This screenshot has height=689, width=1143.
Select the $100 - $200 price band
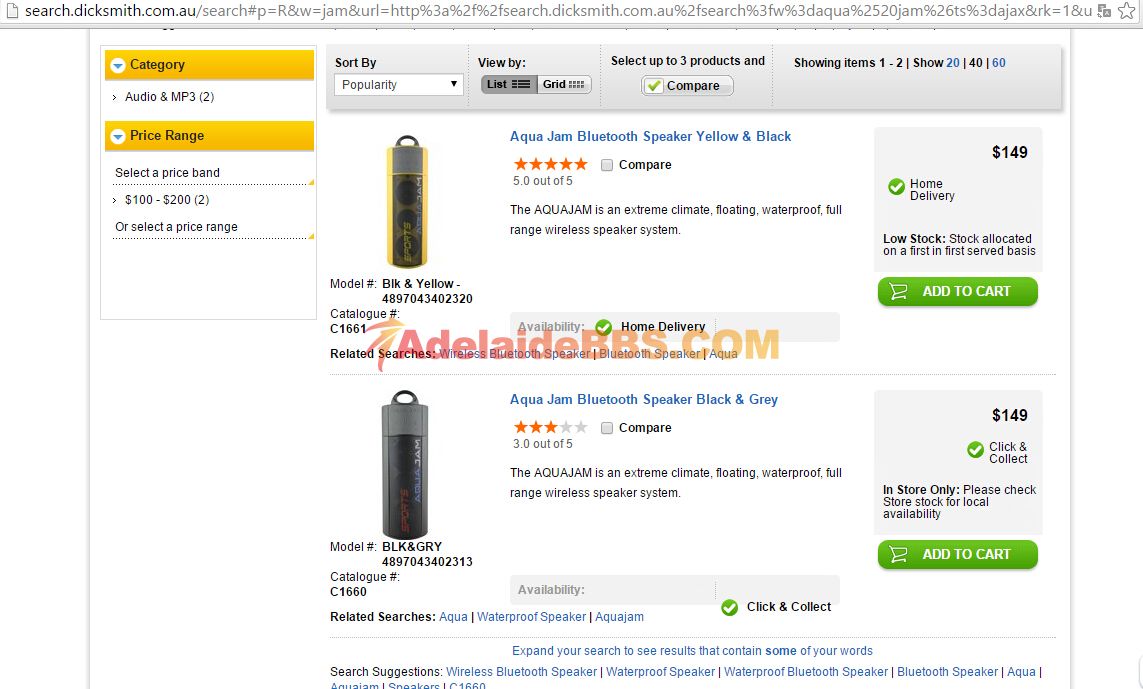(x=166, y=200)
